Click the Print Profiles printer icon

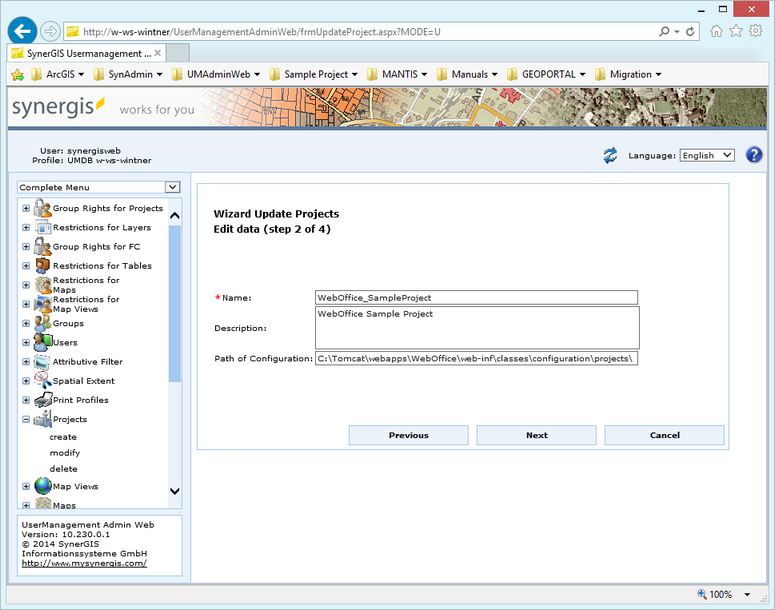click(43, 400)
